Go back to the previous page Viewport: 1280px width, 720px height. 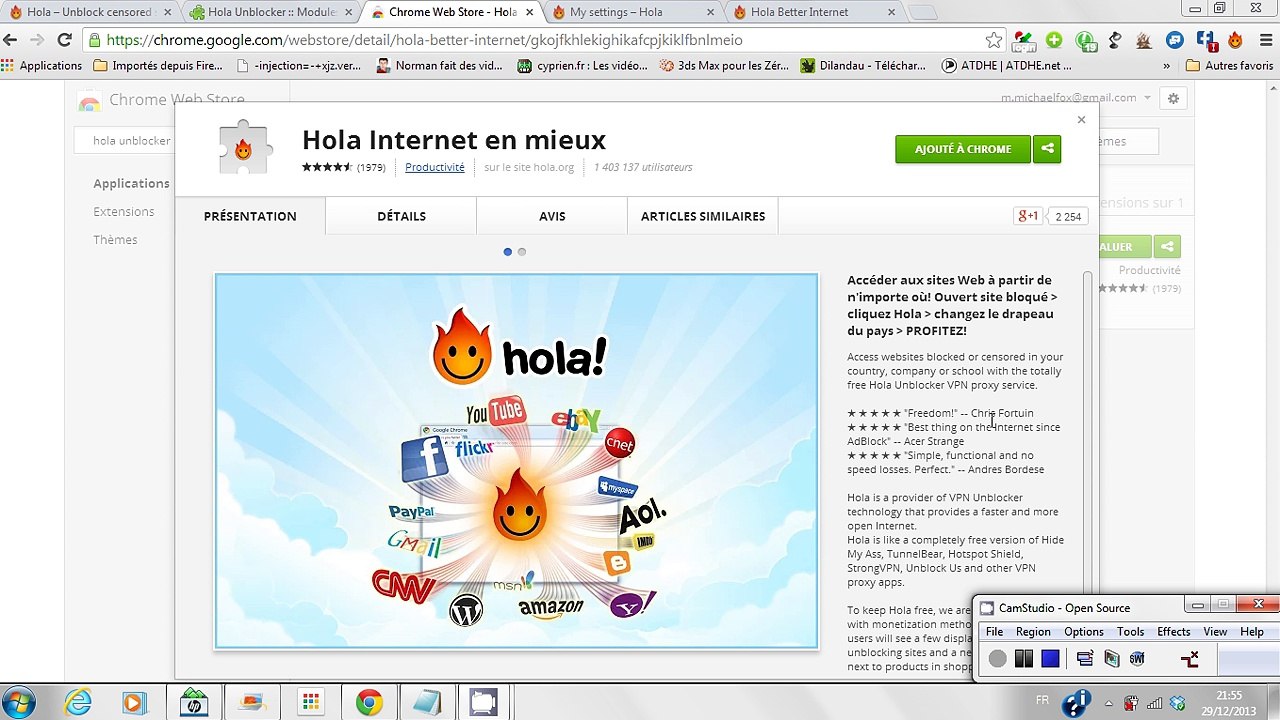coord(11,40)
